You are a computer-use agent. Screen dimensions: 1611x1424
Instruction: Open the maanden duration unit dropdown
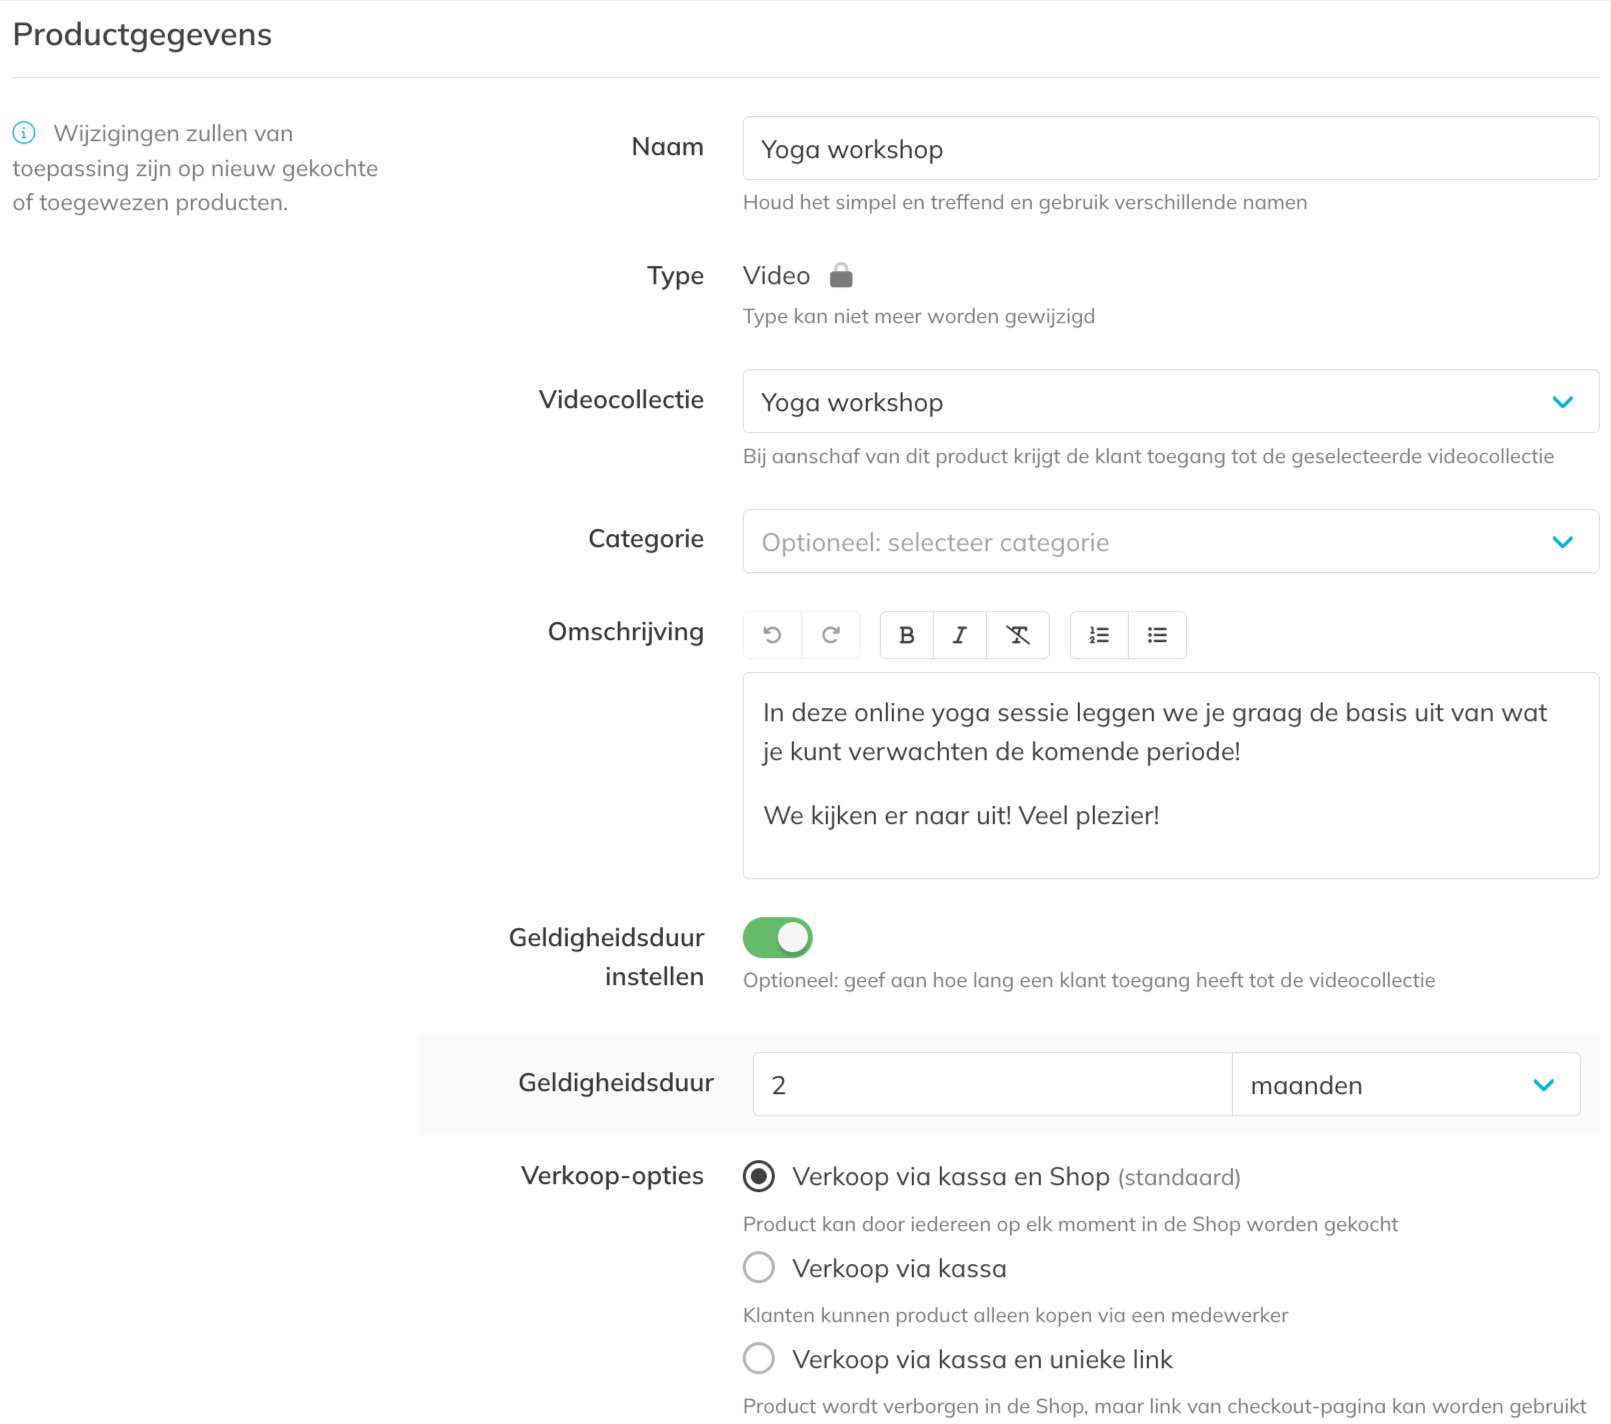[x=1405, y=1085]
